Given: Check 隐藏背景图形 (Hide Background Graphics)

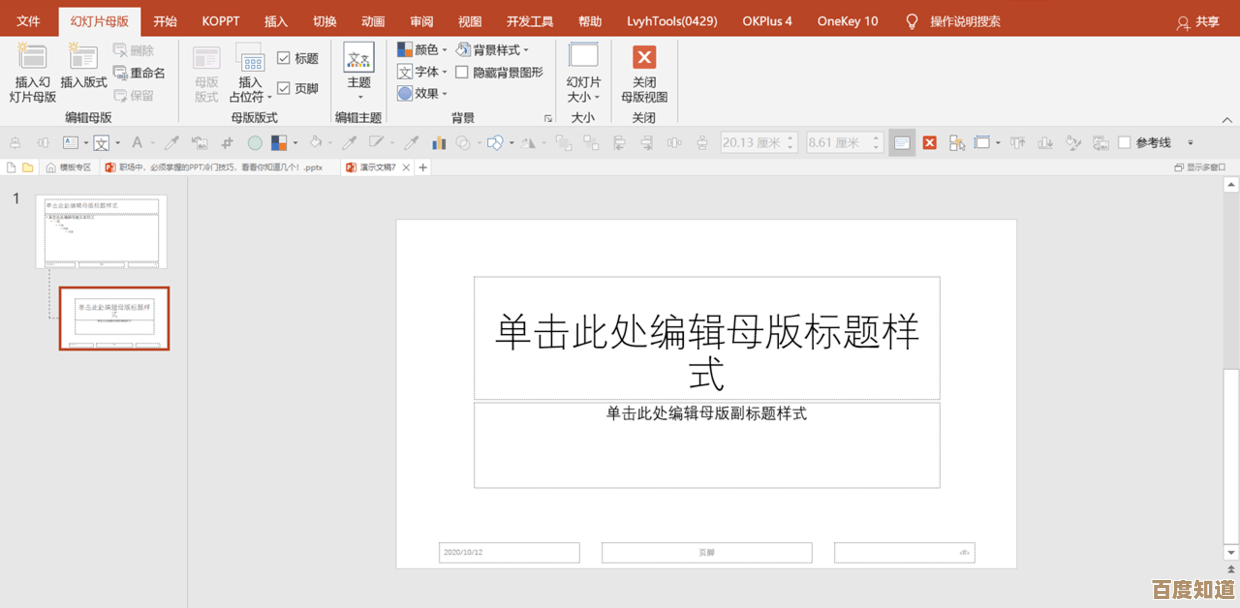Looking at the screenshot, I should (x=462, y=71).
